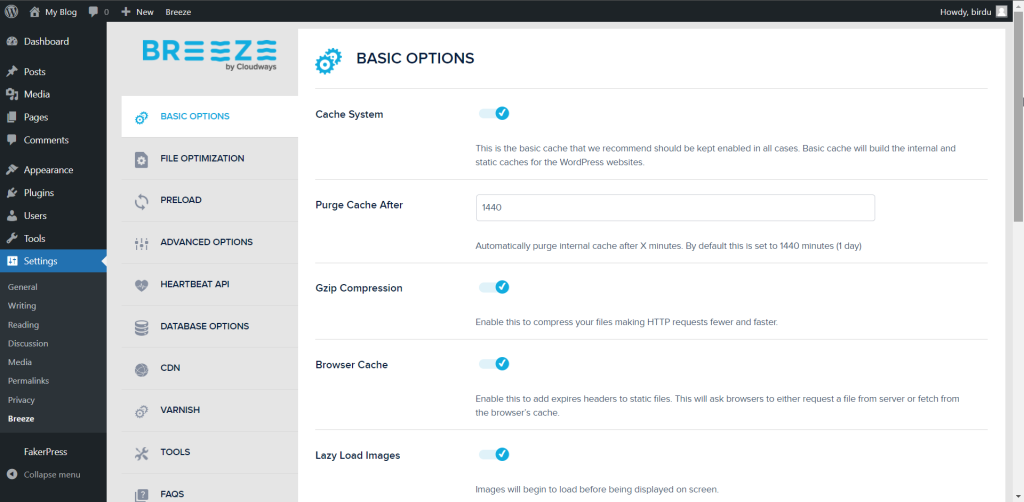Open Discussion settings submenu
This screenshot has width=1024, height=502.
click(x=27, y=343)
